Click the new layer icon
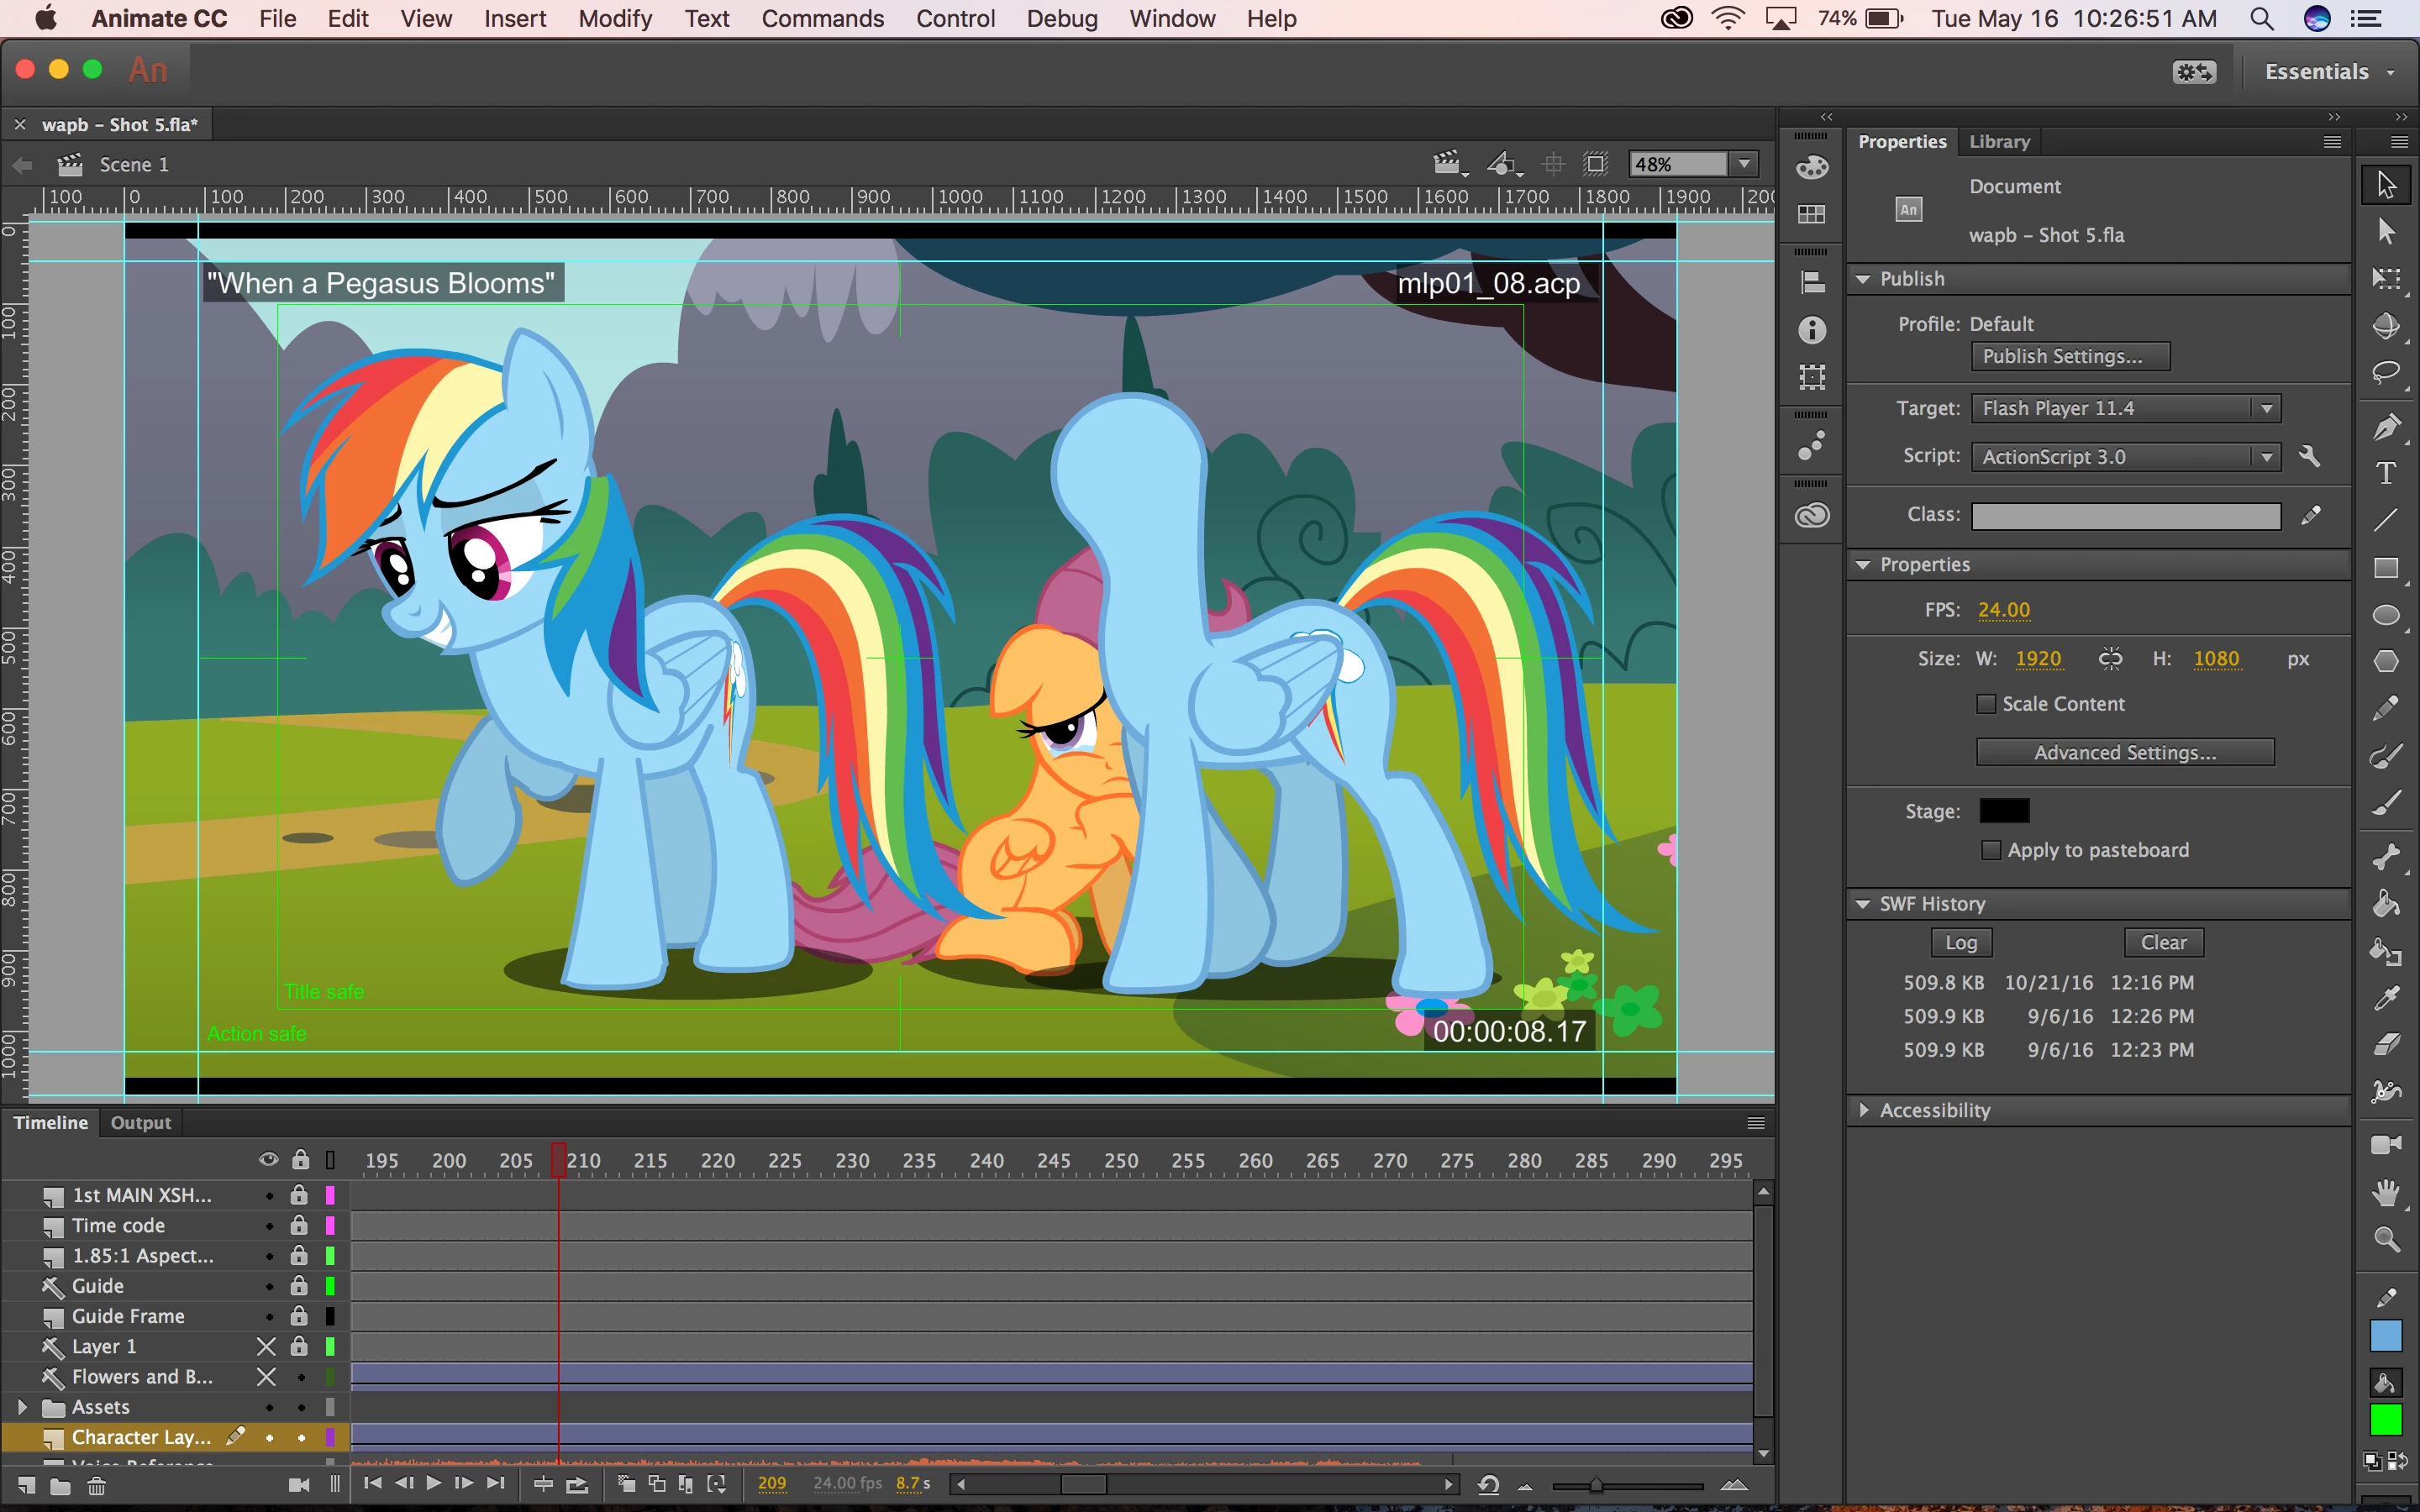This screenshot has height=1512, width=2420. 27,1486
